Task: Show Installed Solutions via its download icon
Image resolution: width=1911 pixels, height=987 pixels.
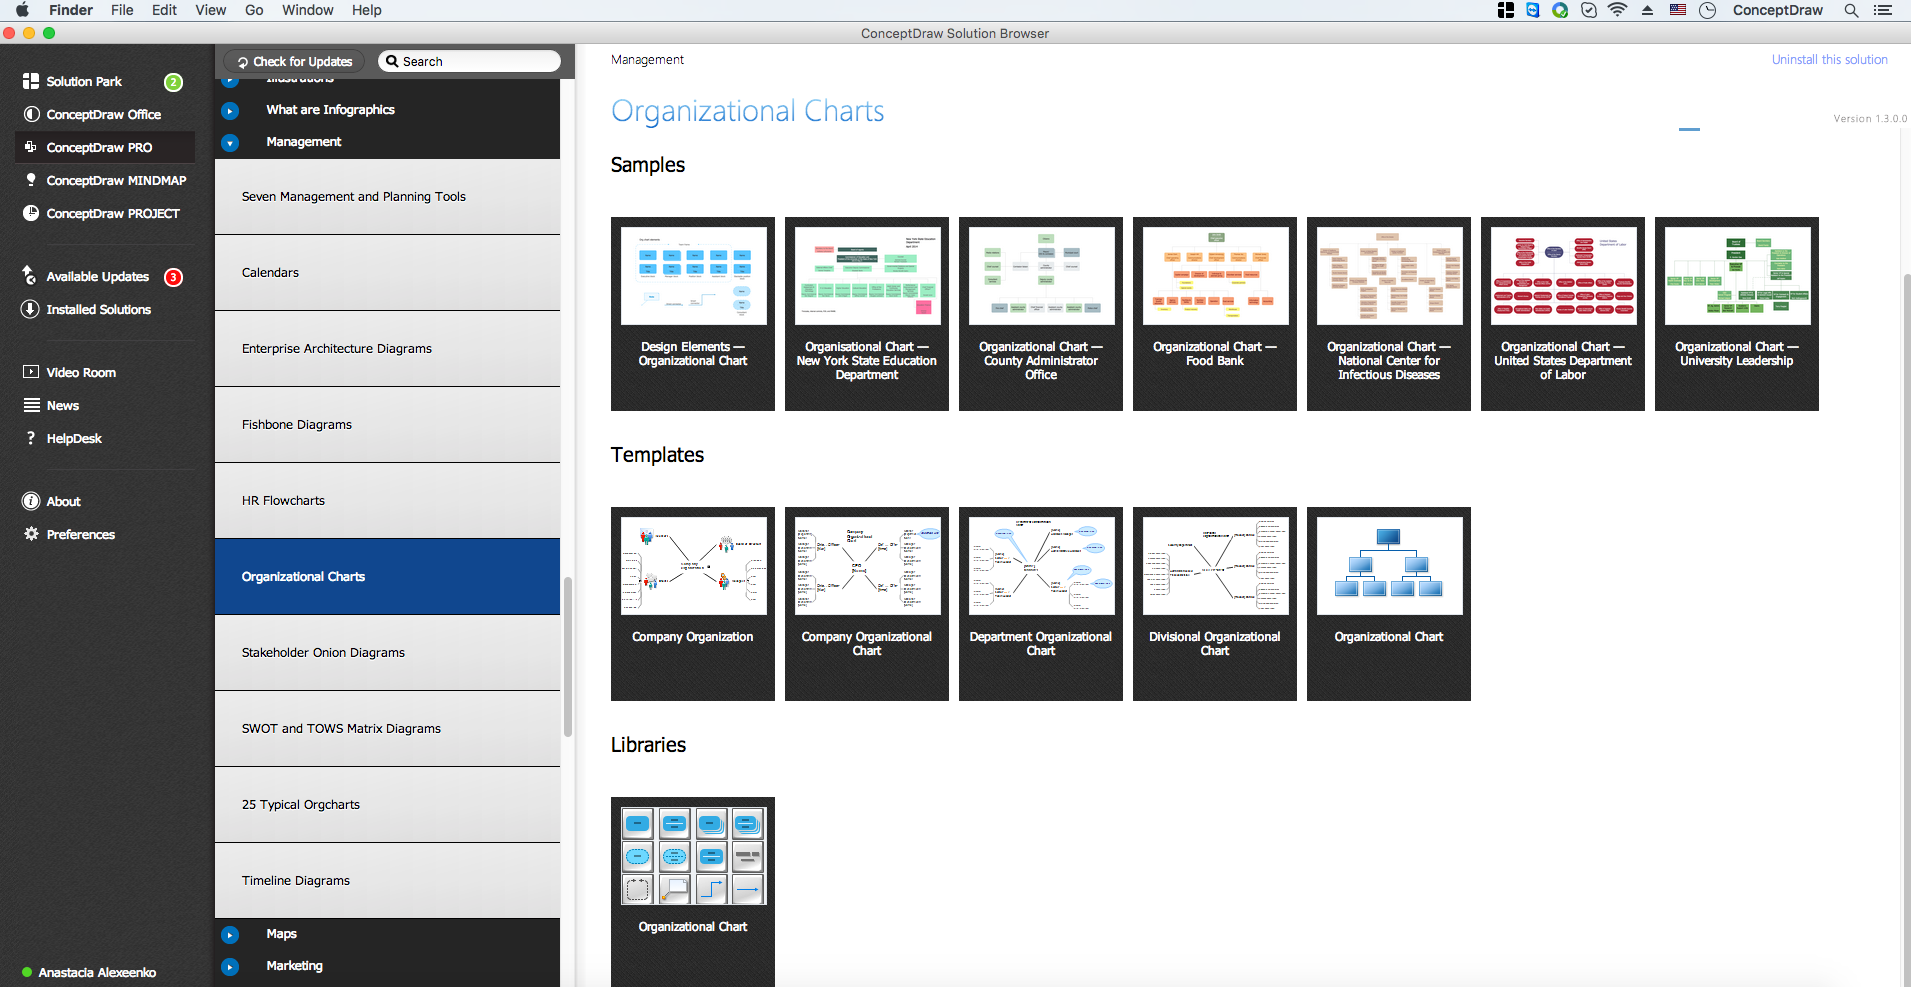Action: tap(31, 309)
